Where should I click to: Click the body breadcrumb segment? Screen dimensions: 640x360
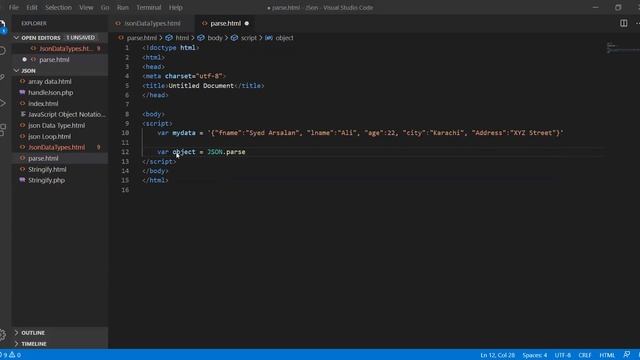tap(215, 38)
